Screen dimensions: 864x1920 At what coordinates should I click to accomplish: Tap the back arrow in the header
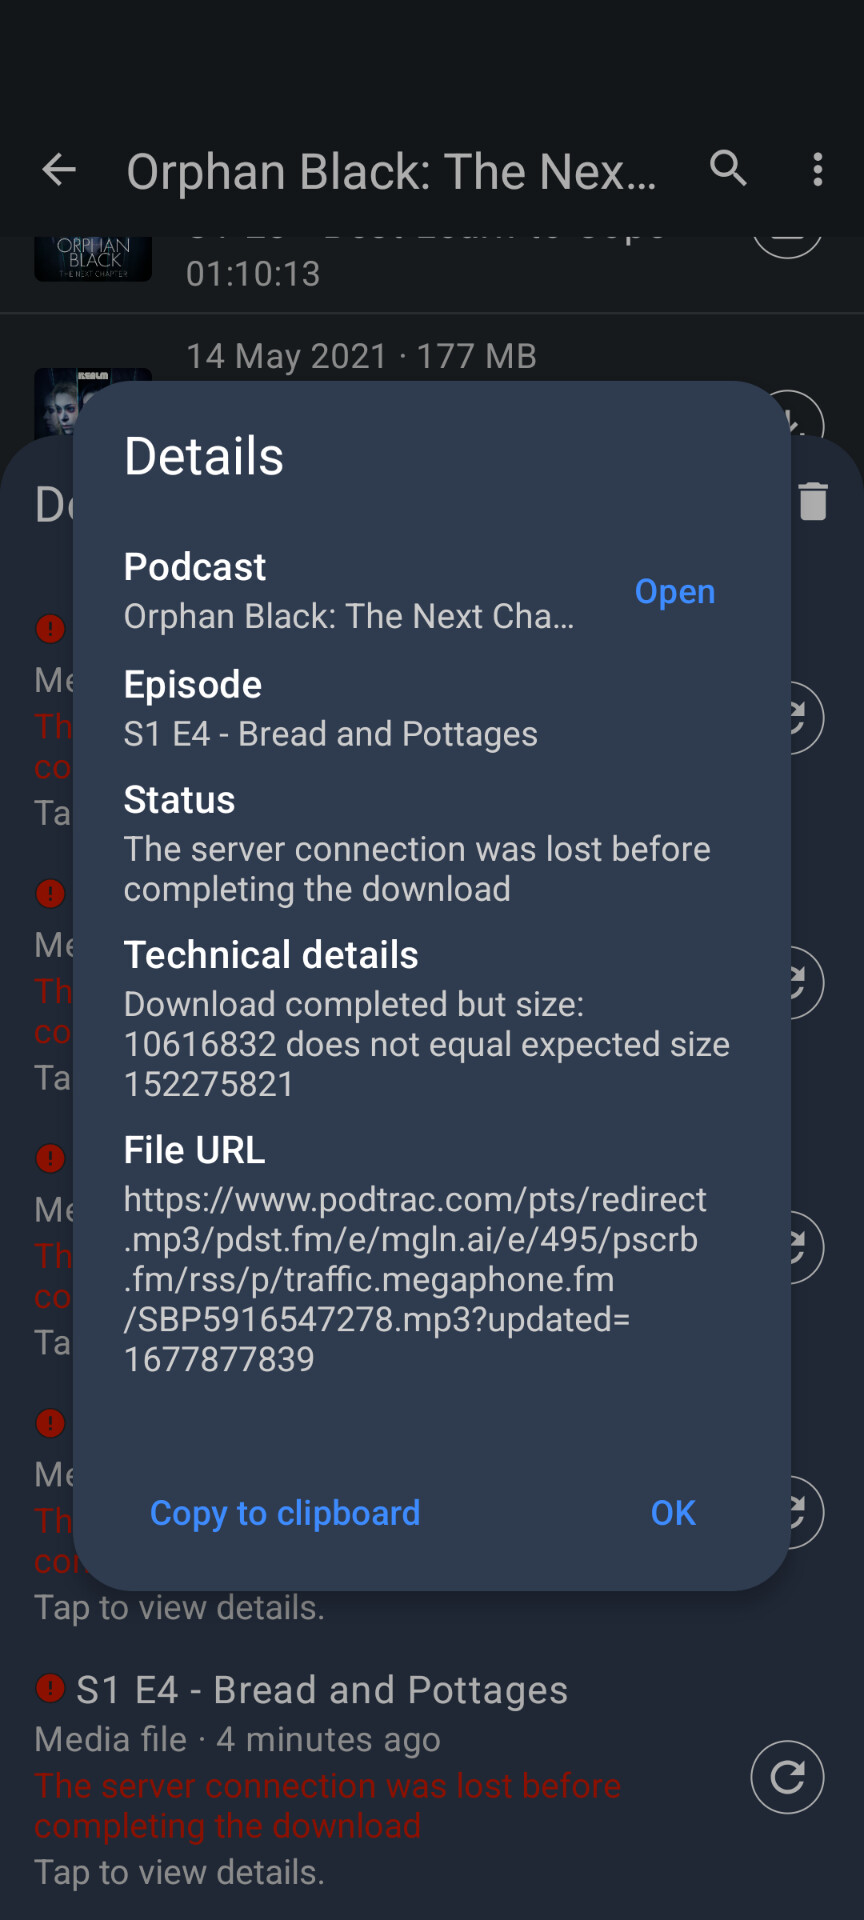pos(59,170)
